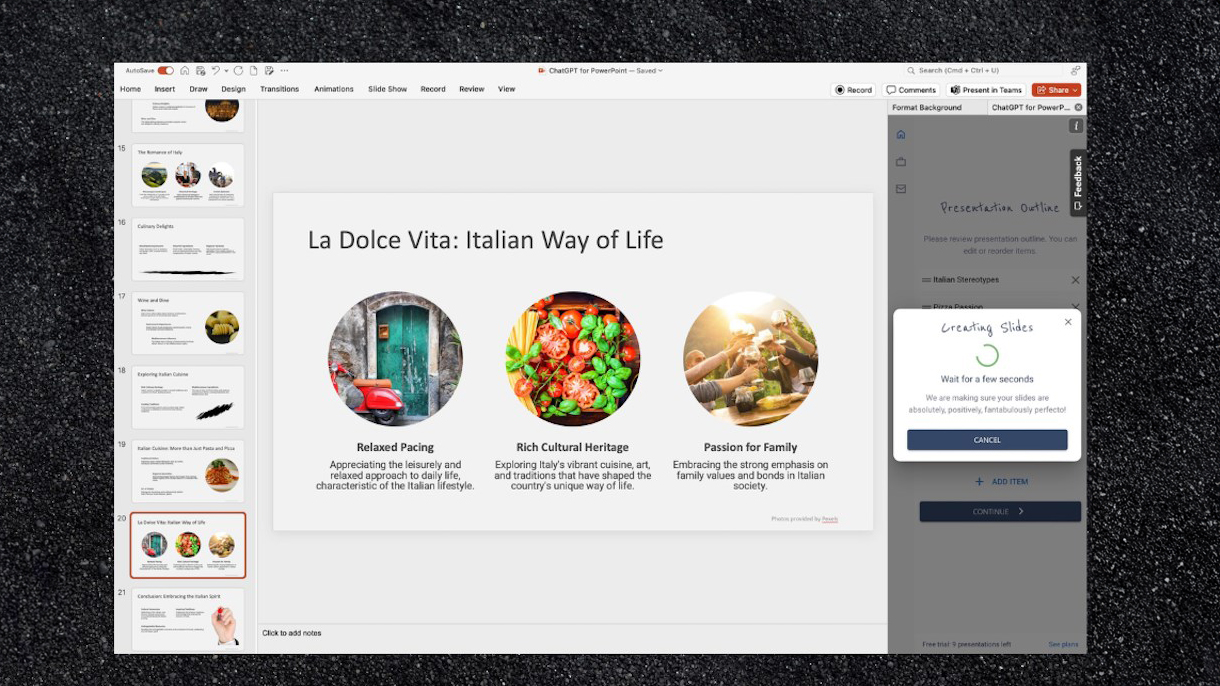
Task: Select the red scooter circular image
Action: point(395,359)
